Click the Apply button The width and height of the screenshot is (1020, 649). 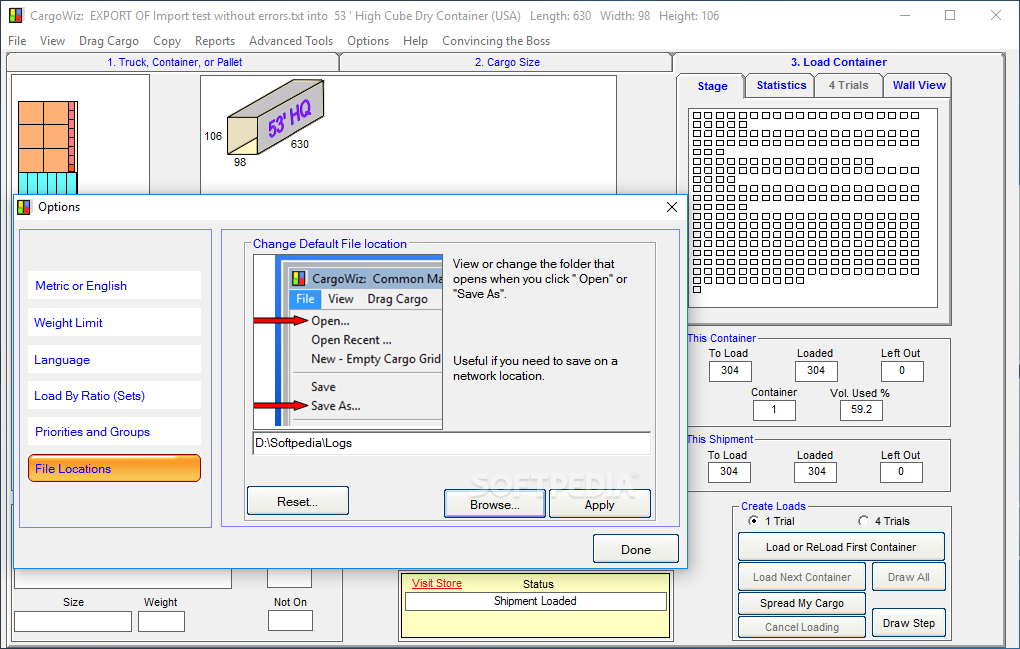599,504
